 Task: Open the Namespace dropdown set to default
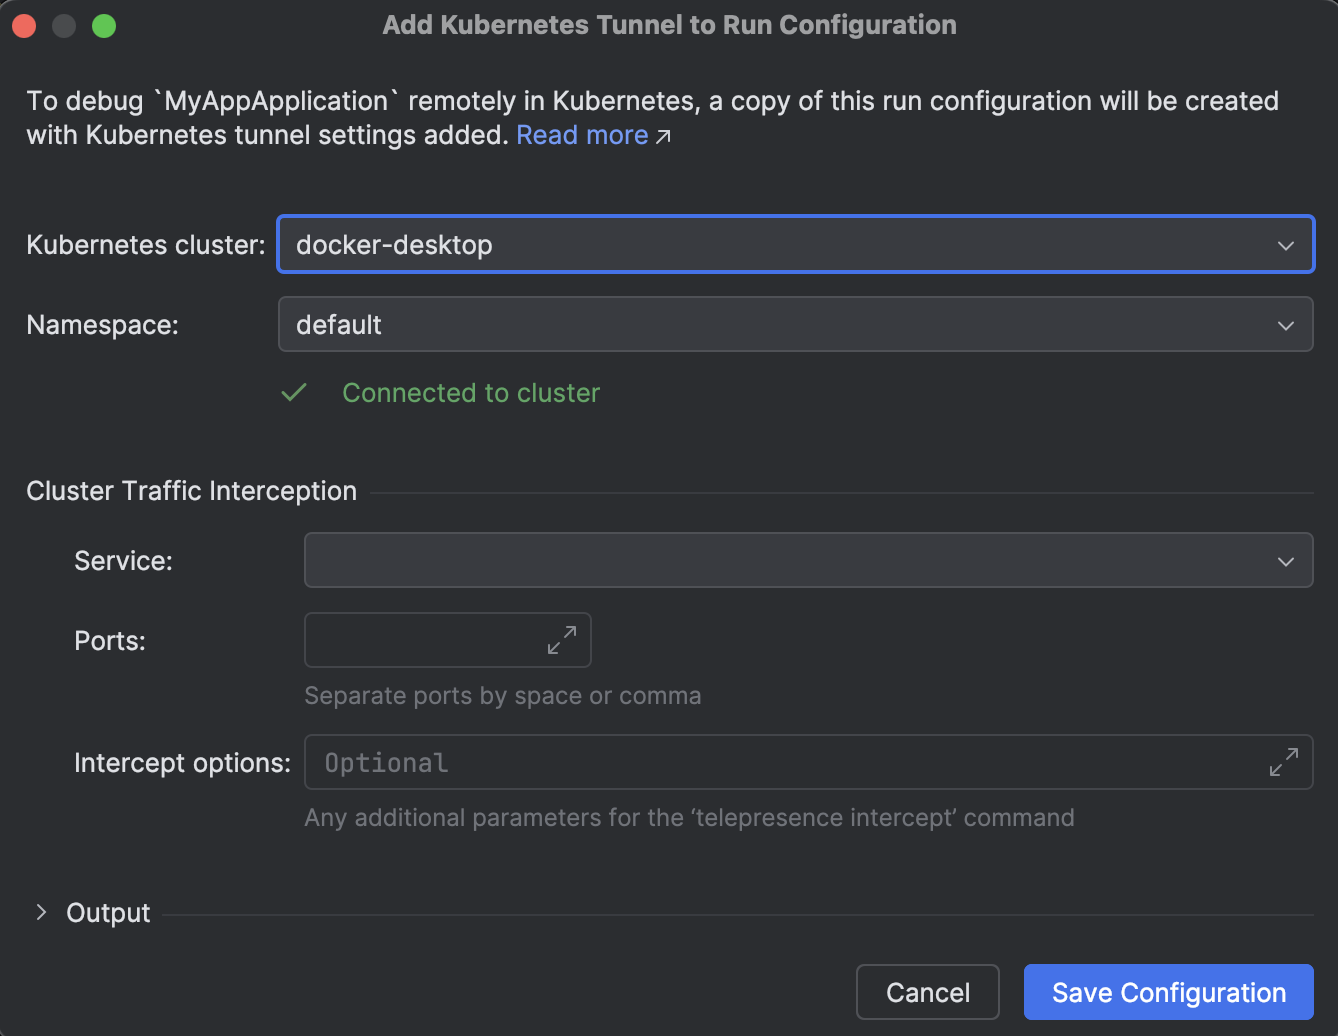click(x=700, y=324)
